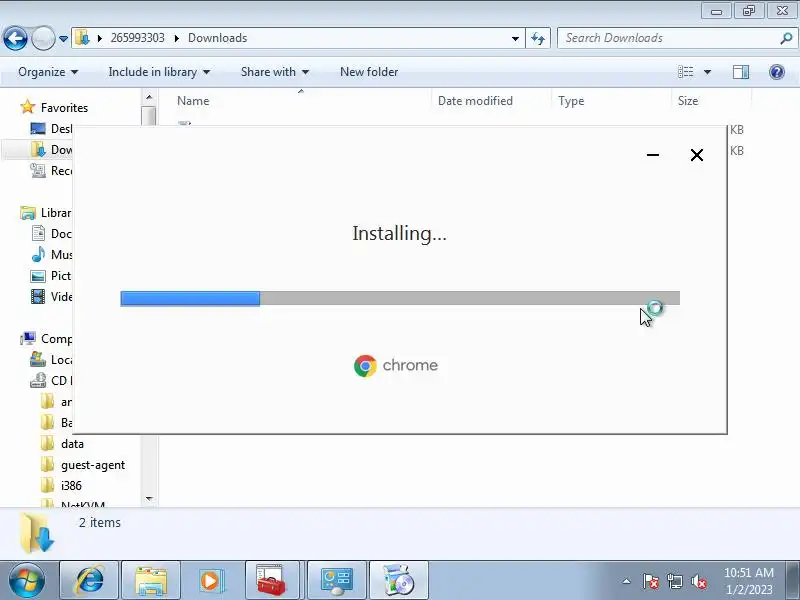Launch Internet Explorer from taskbar
This screenshot has width=800, height=600.
(x=89, y=580)
